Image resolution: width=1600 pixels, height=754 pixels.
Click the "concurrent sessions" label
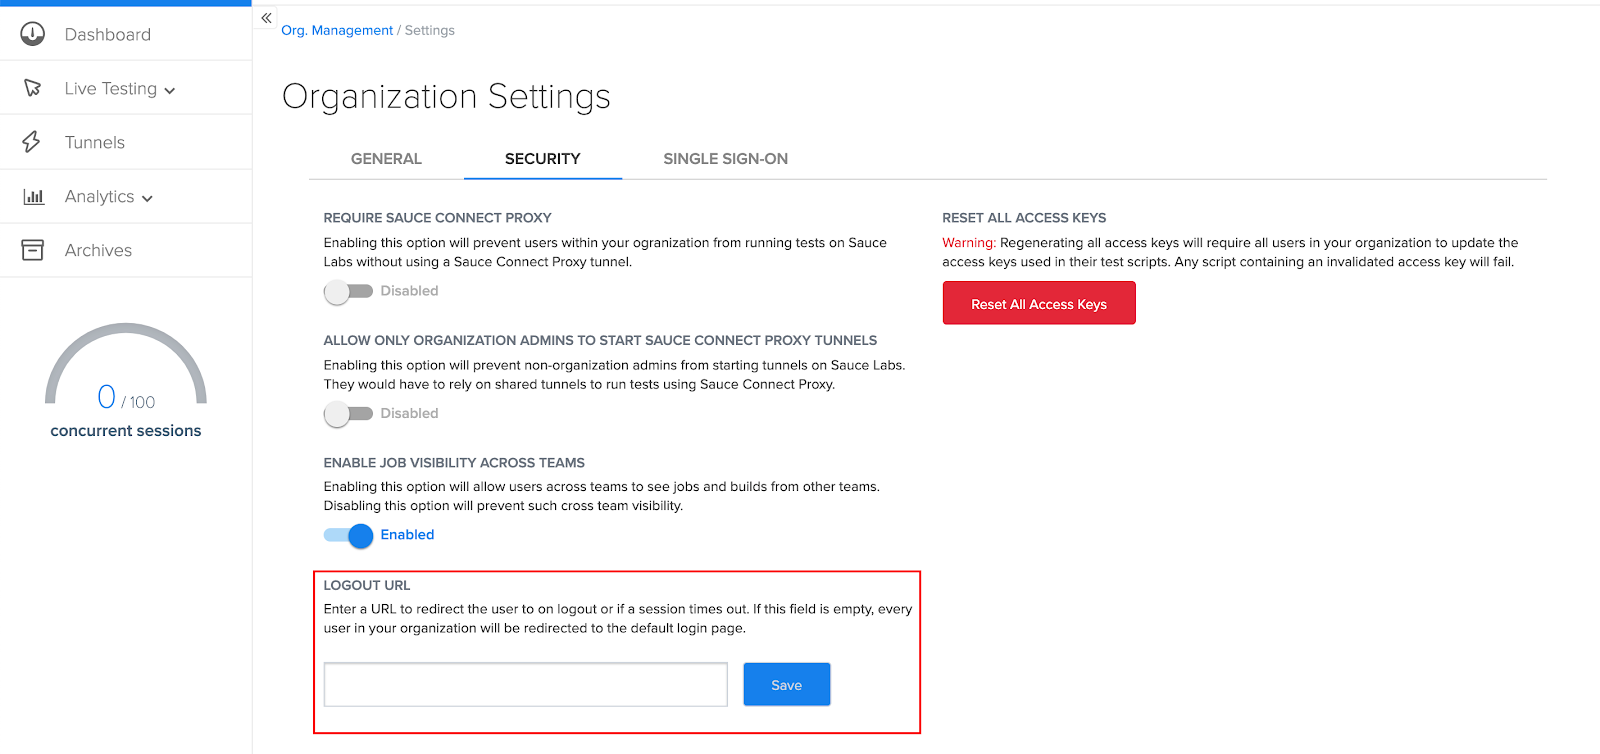[126, 431]
